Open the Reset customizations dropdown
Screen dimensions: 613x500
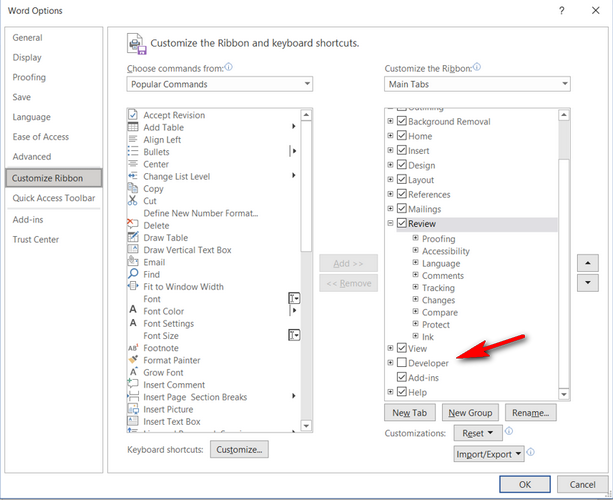pyautogui.click(x=478, y=433)
